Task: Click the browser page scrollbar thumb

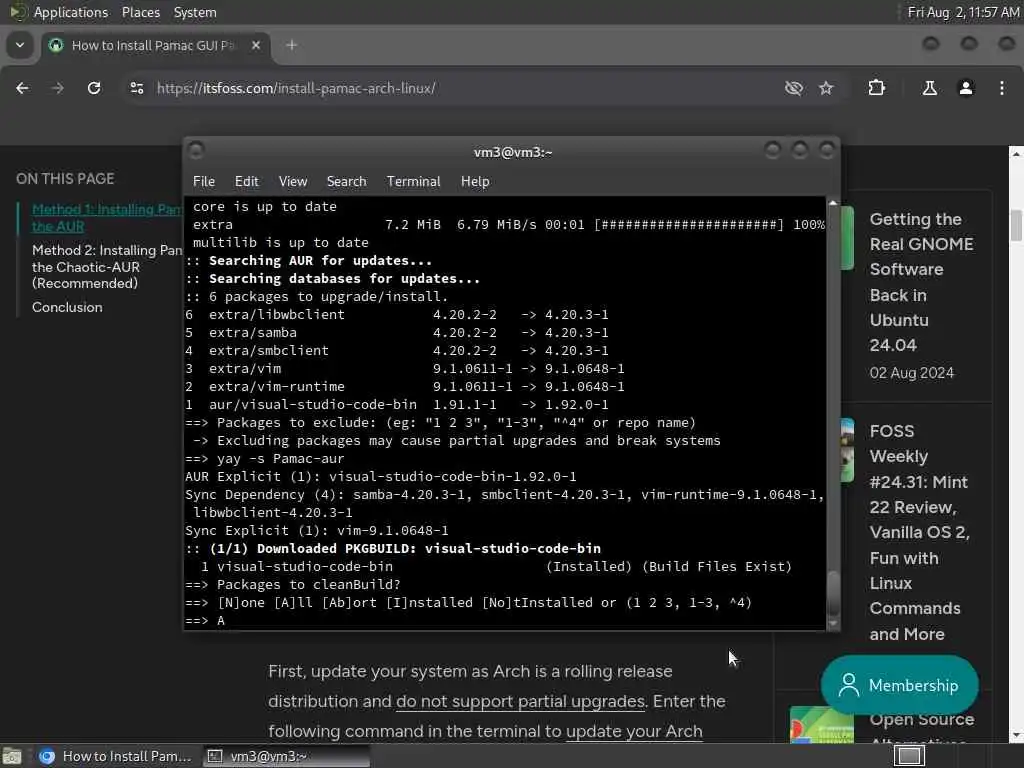Action: [x=1016, y=225]
